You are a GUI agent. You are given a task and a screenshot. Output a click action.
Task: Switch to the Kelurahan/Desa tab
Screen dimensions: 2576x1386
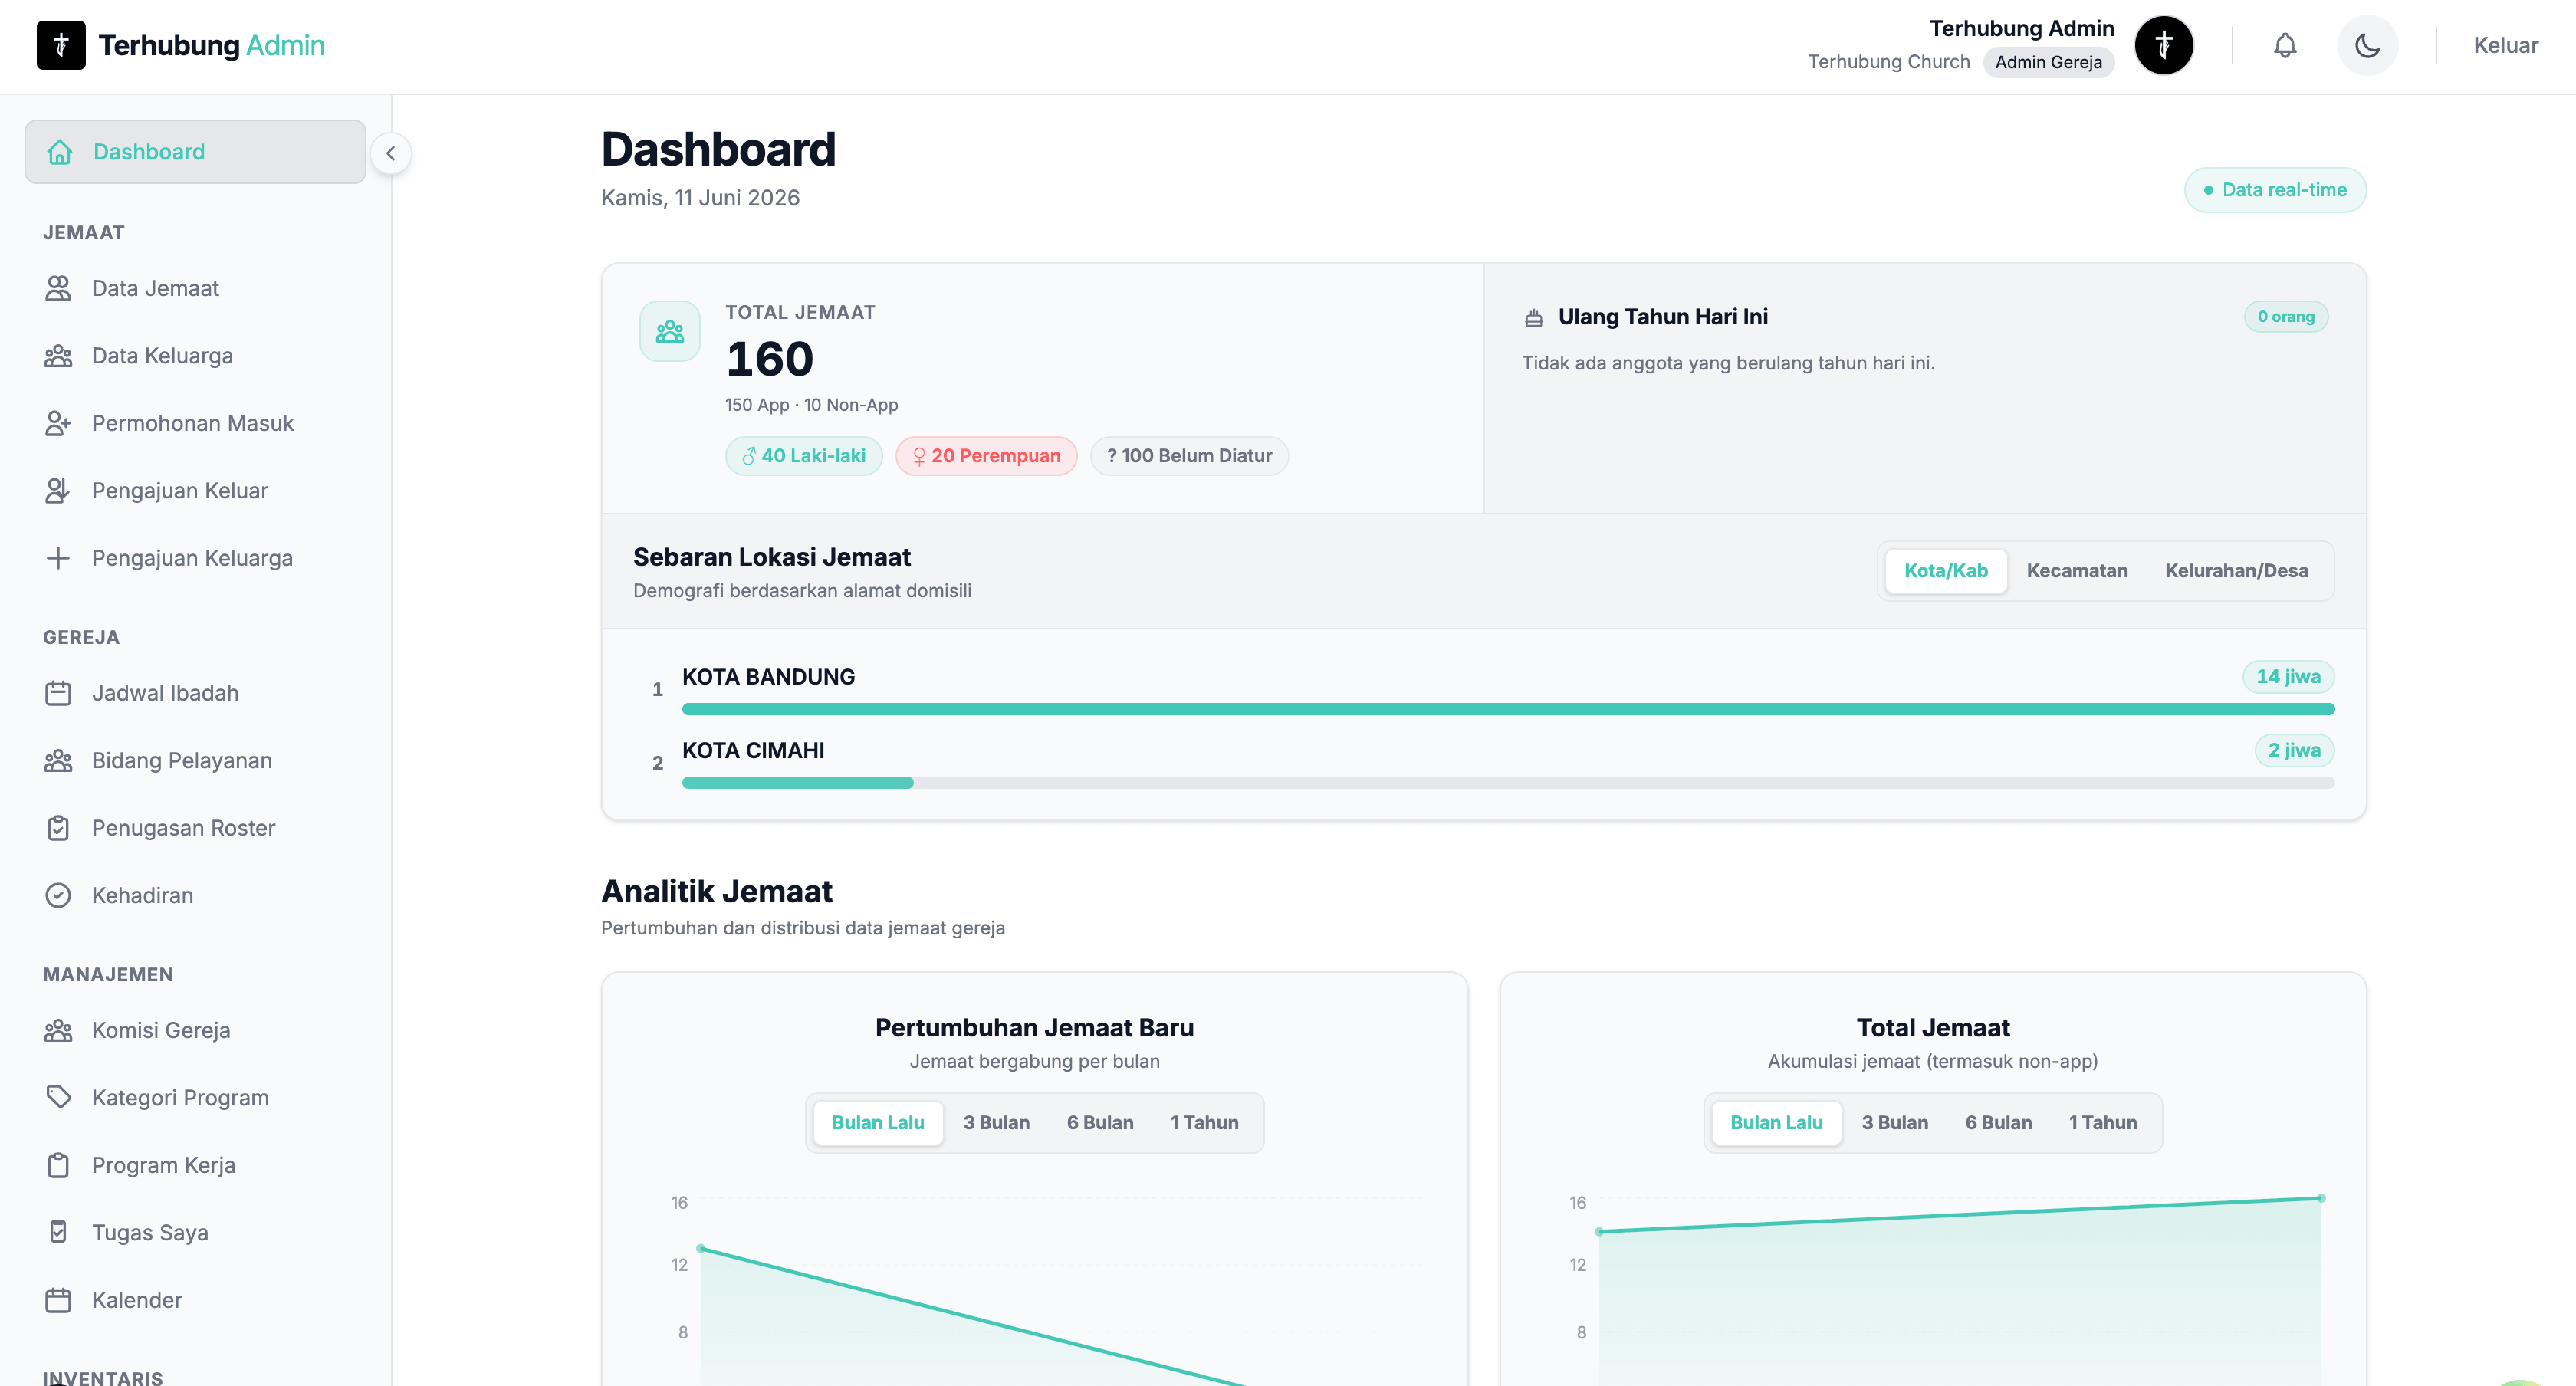2236,571
